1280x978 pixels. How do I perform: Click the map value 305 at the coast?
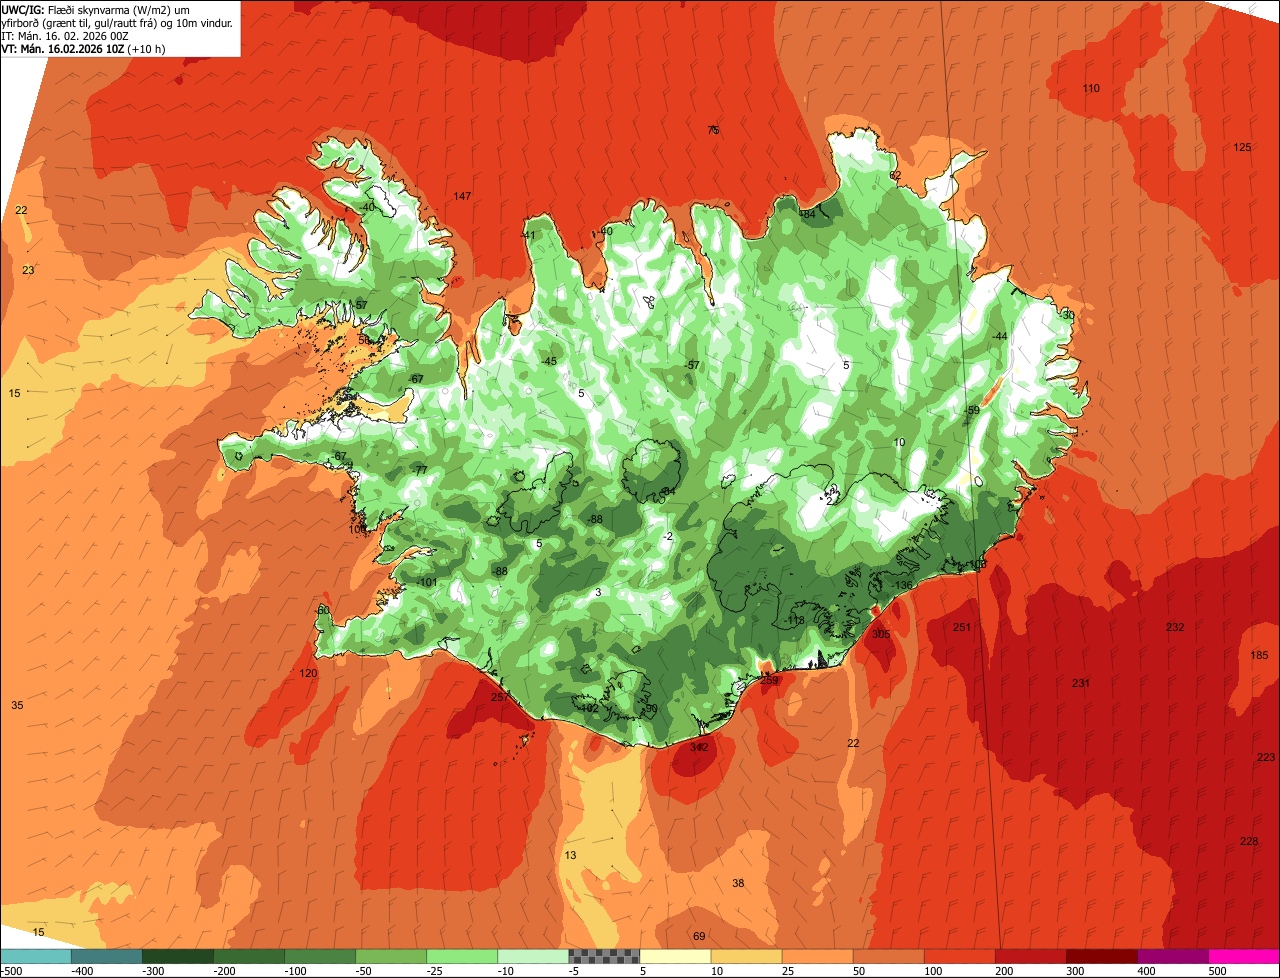click(x=881, y=635)
